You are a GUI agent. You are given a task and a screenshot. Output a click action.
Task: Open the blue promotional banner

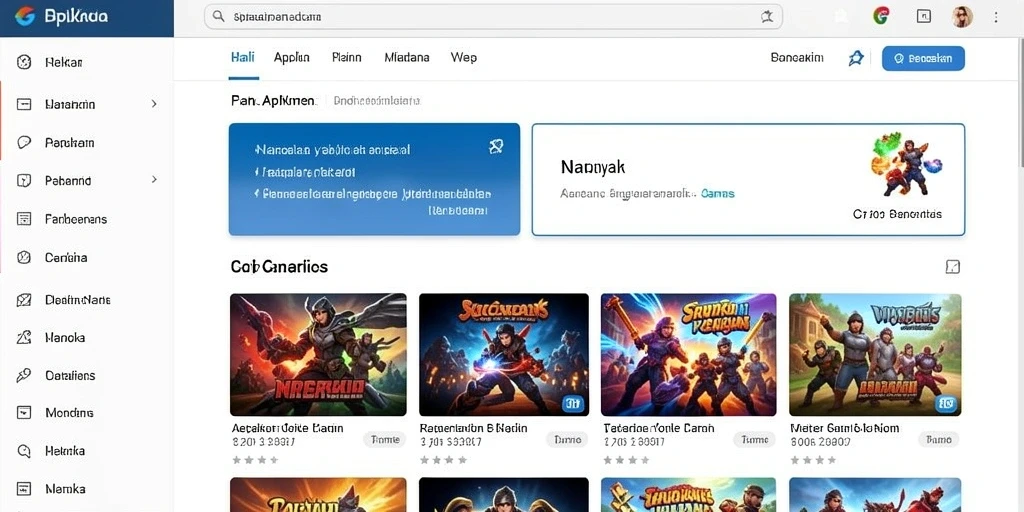pyautogui.click(x=374, y=179)
